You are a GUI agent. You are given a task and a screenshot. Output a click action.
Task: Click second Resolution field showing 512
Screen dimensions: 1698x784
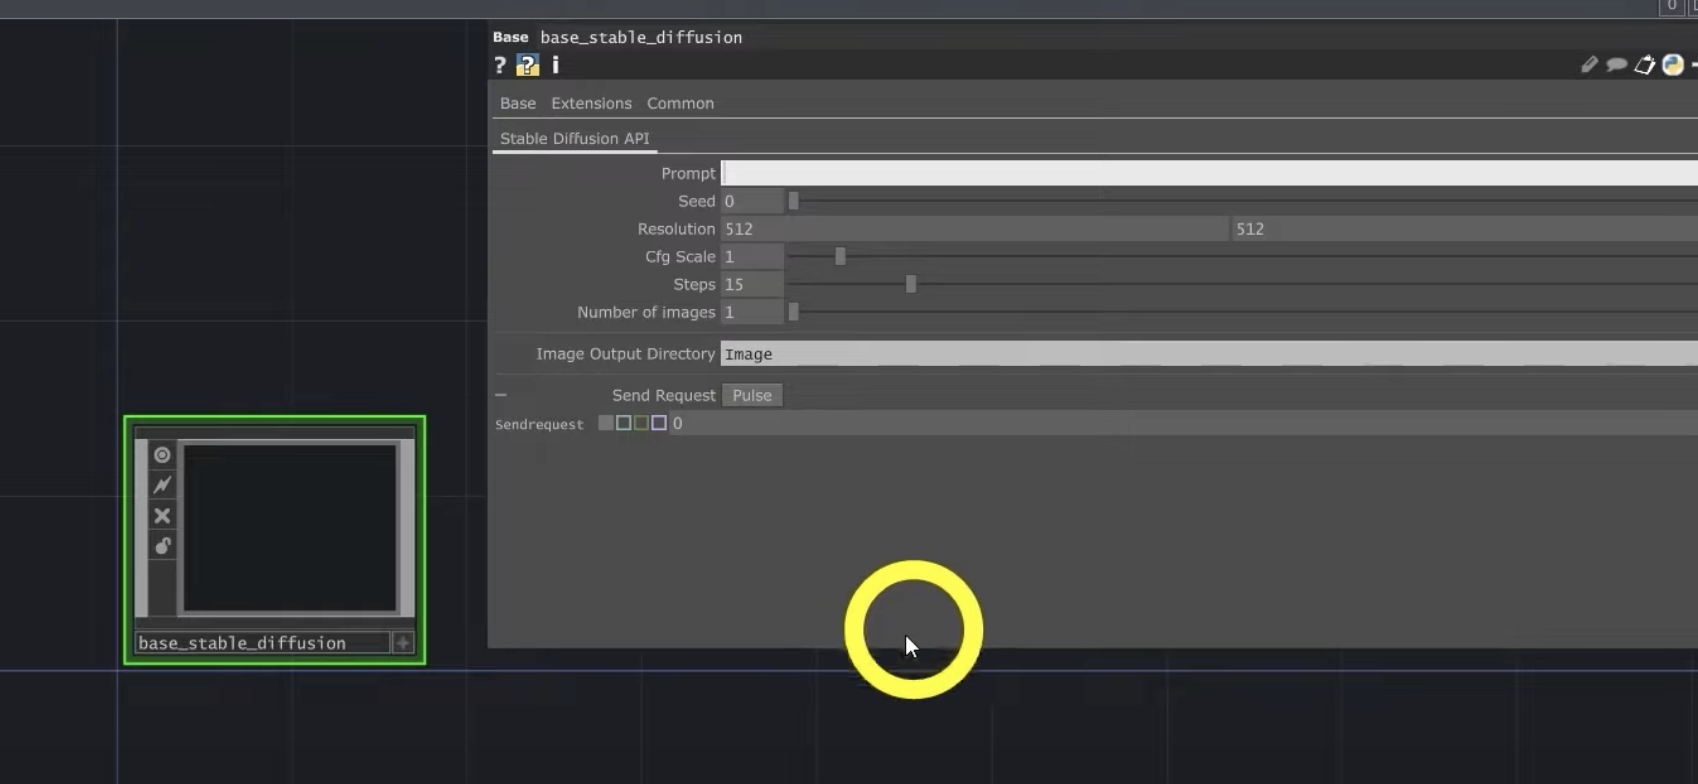[1465, 229]
